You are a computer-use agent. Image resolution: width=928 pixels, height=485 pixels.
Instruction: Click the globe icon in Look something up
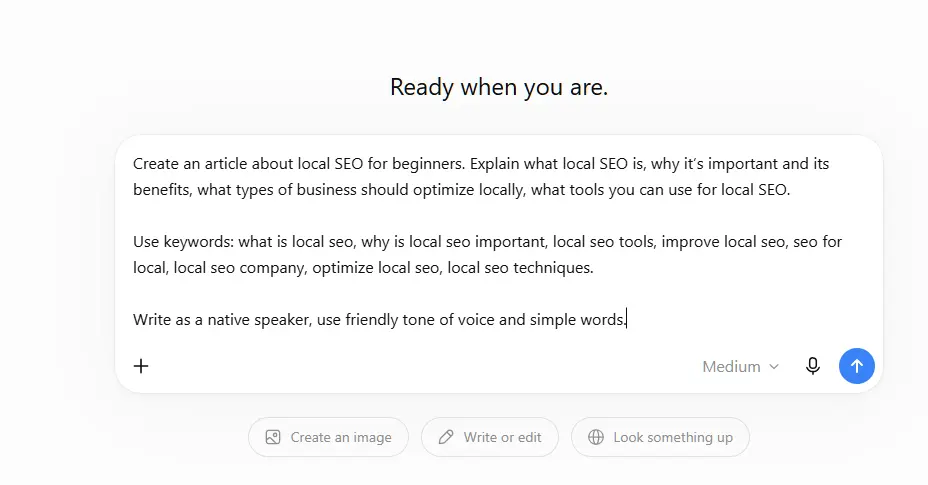pos(596,437)
